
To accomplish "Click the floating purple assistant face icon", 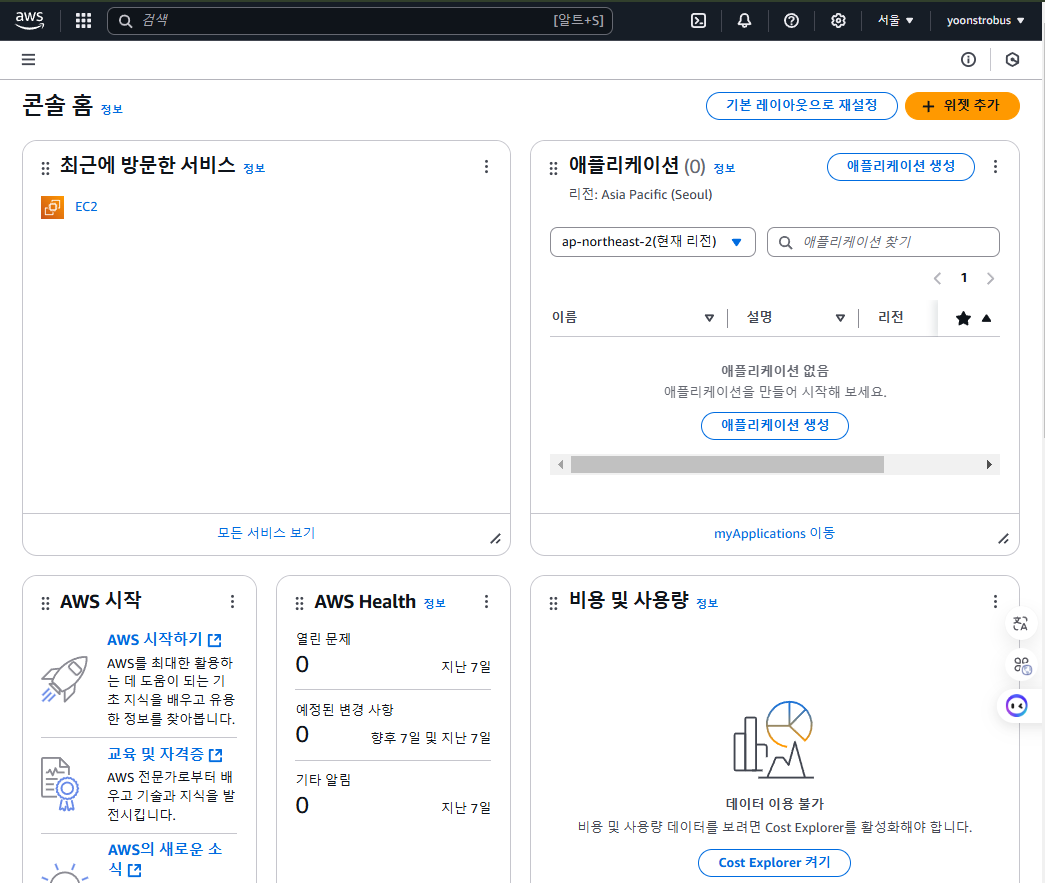I will pos(1016,706).
